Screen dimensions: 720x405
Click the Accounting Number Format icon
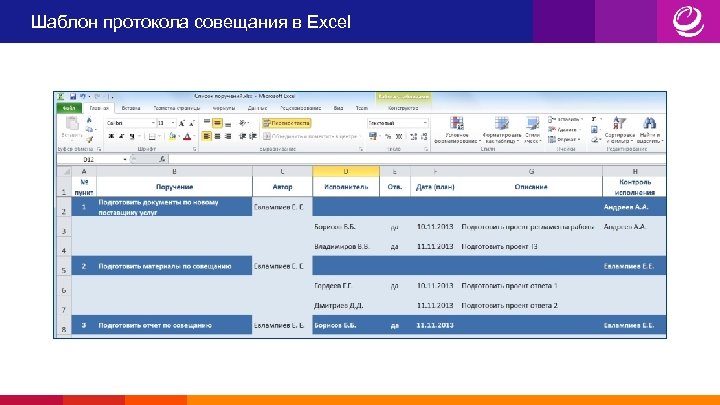373,136
